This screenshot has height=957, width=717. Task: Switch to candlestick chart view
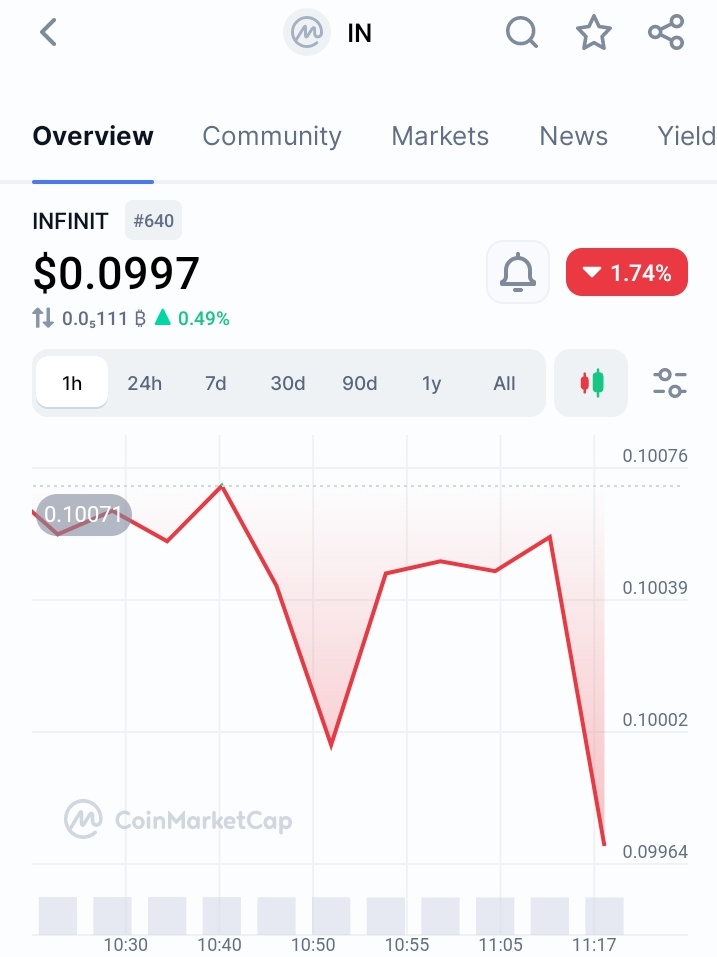click(x=591, y=383)
